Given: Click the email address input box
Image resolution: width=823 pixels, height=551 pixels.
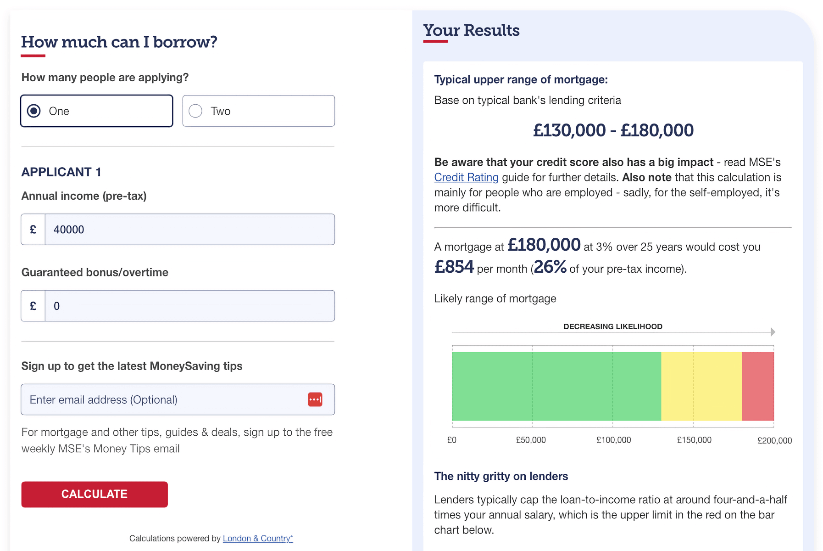Looking at the screenshot, I should 165,400.
